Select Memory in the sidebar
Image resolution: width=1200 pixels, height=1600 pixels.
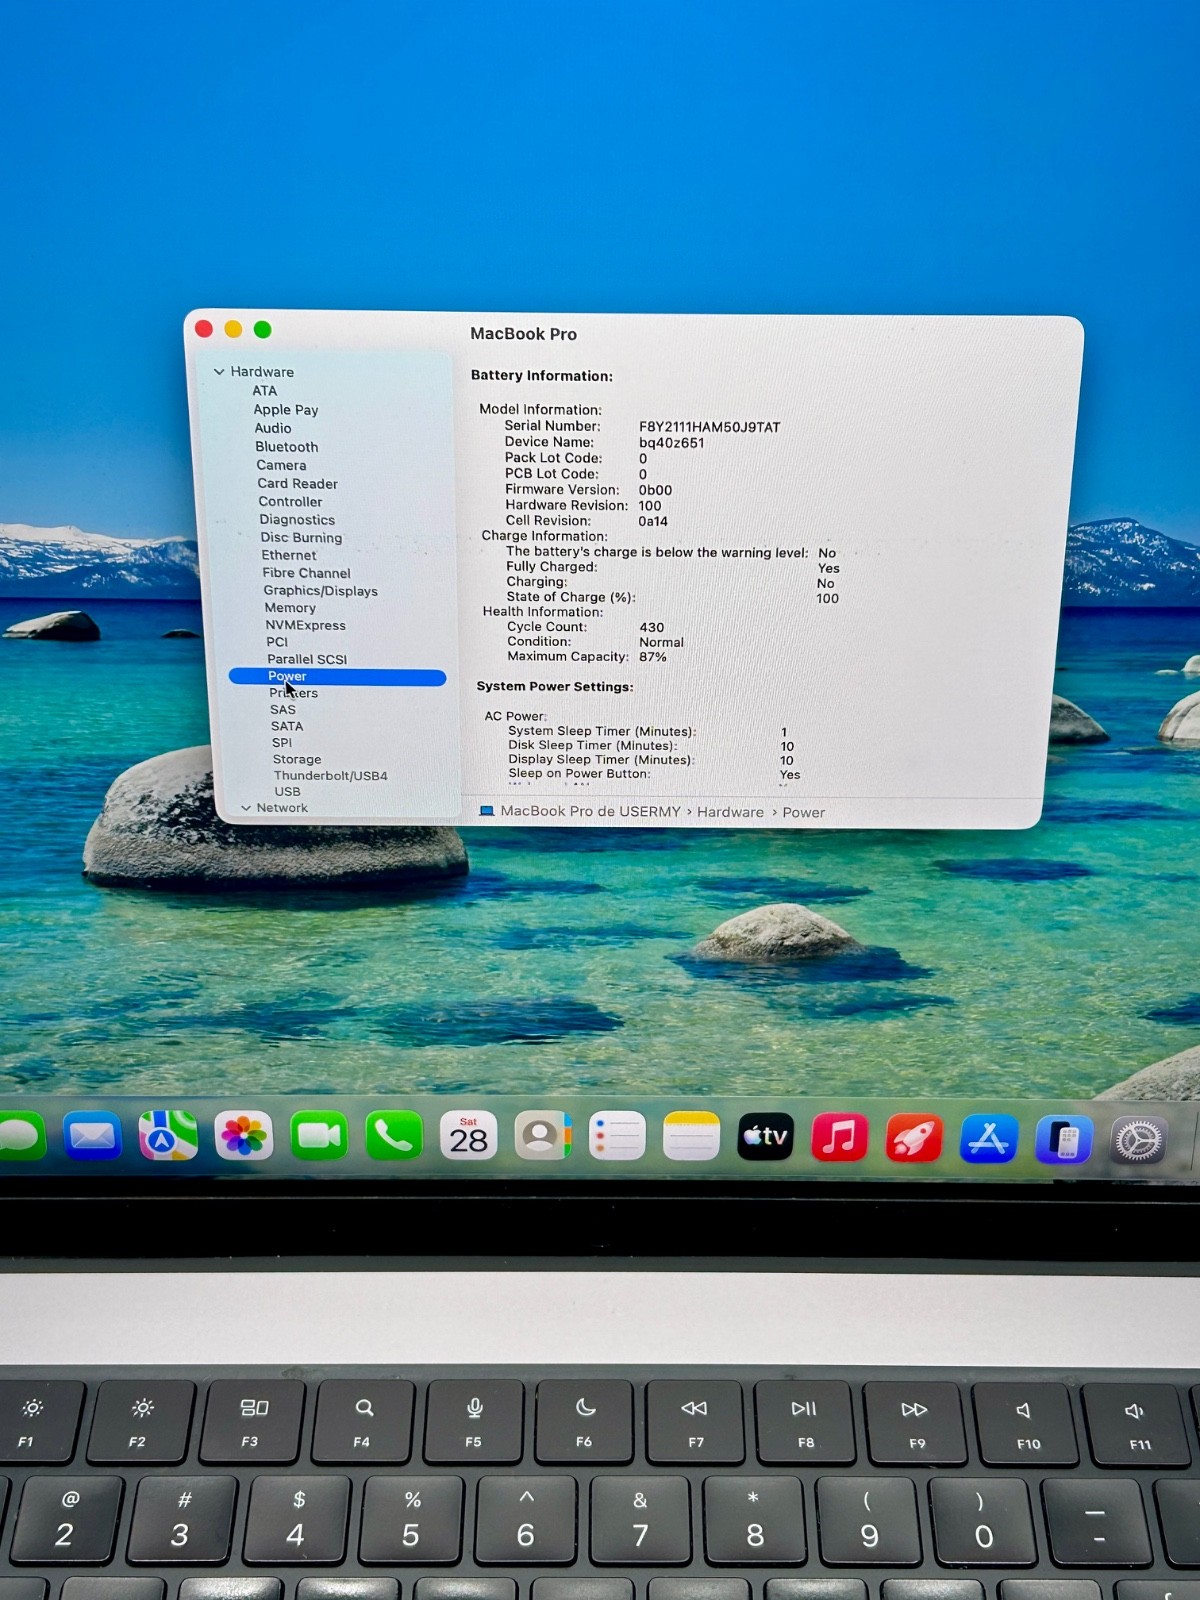pyautogui.click(x=290, y=608)
